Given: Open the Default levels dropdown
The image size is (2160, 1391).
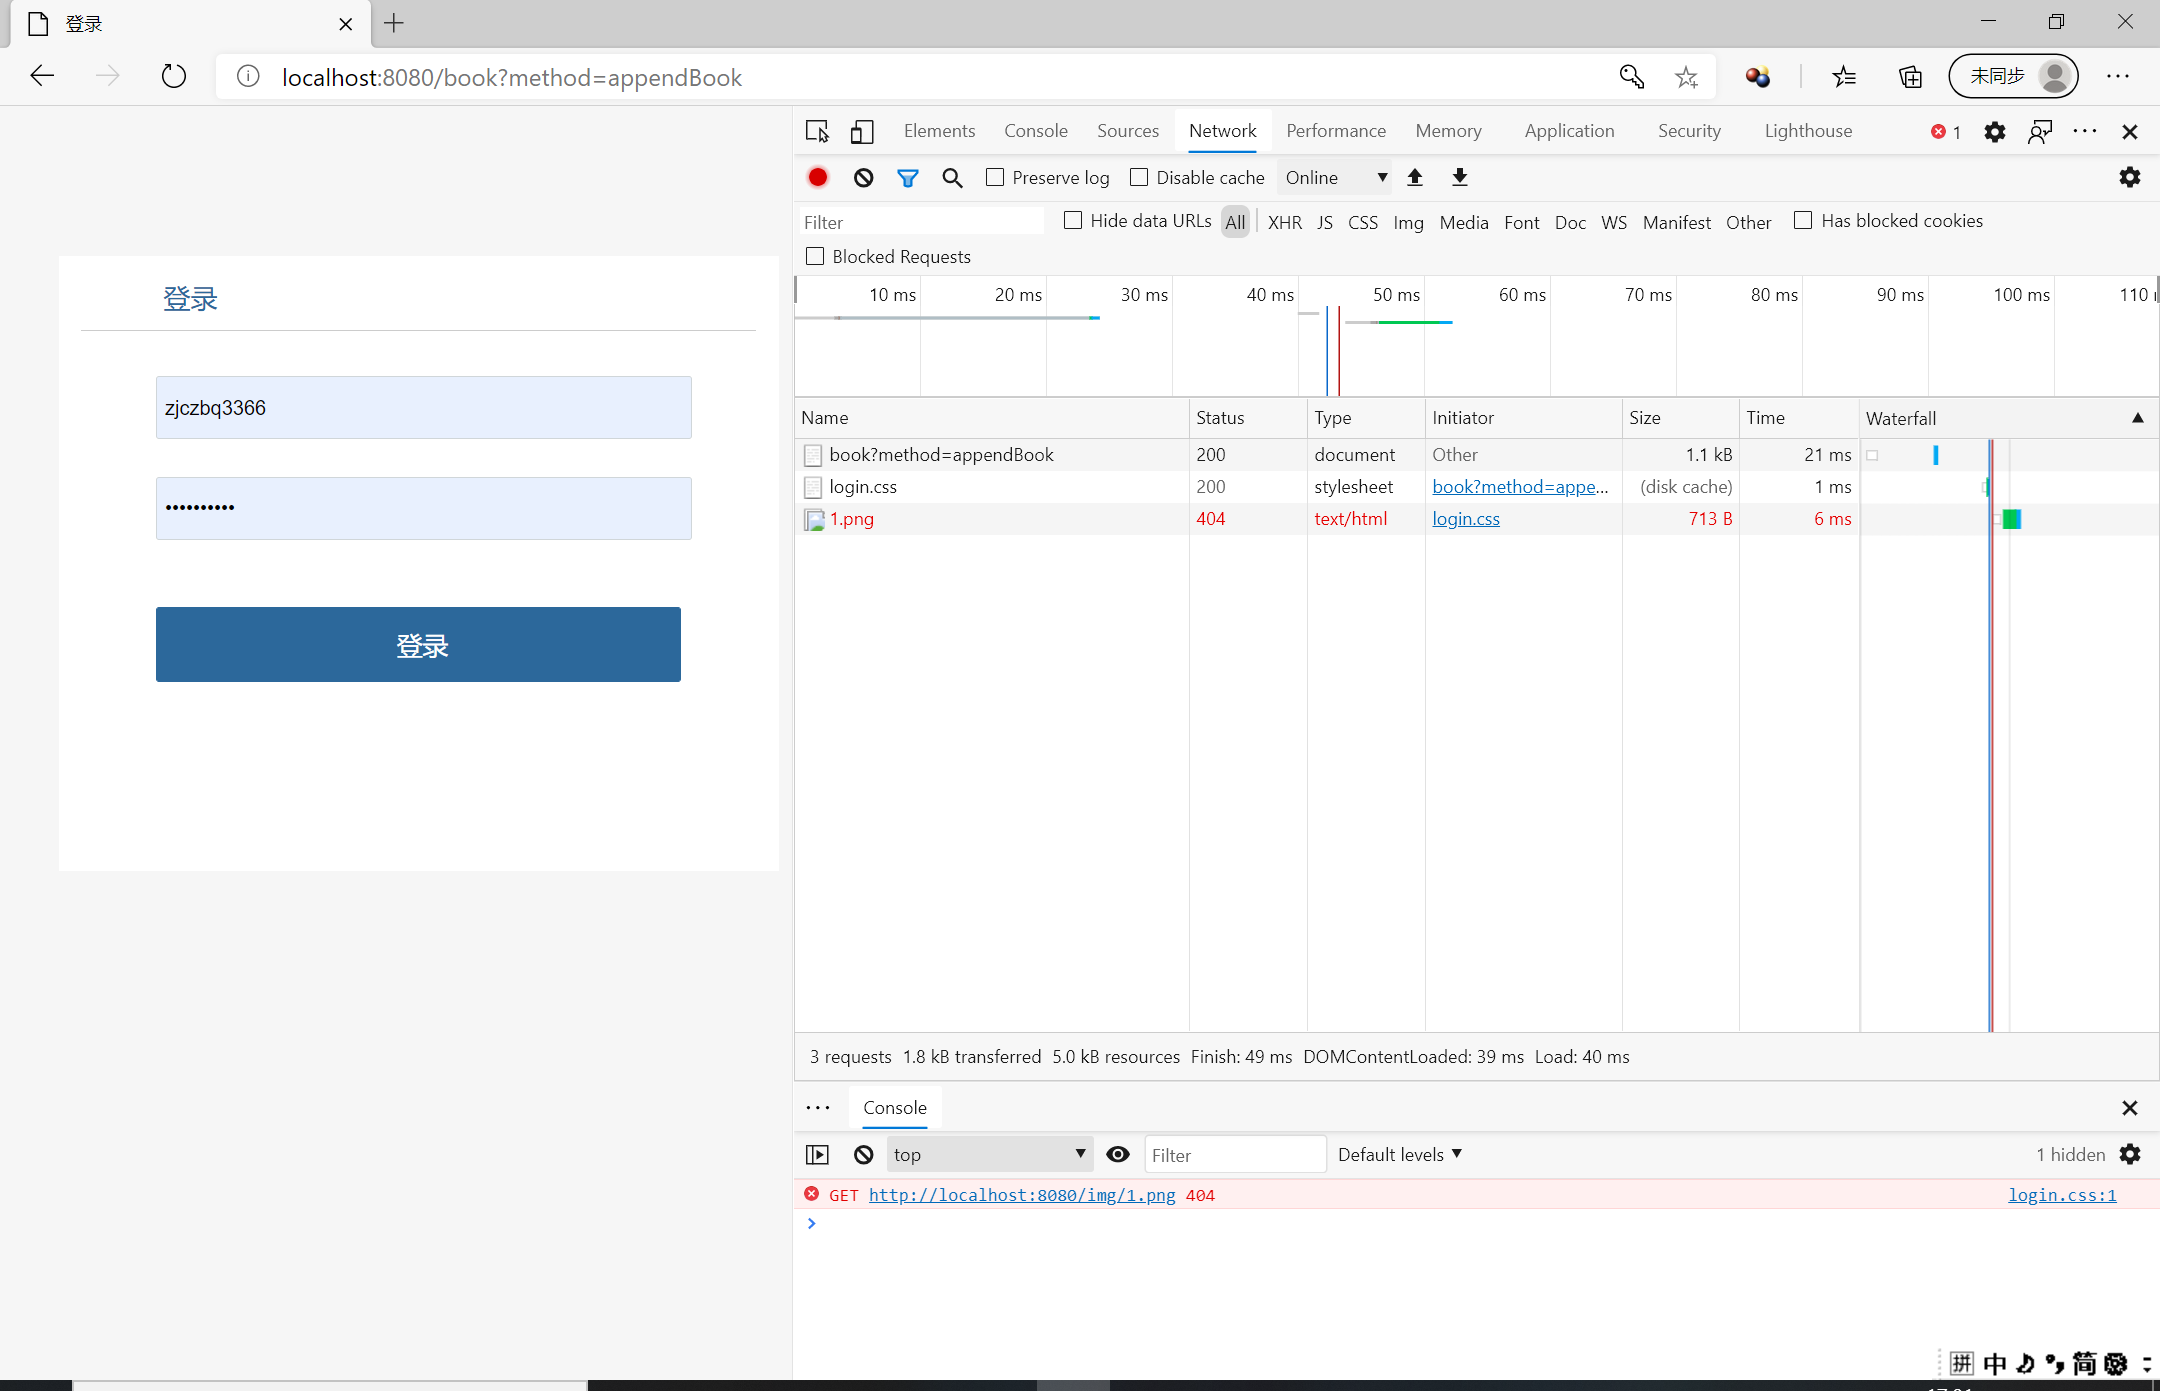Looking at the screenshot, I should (1399, 1155).
